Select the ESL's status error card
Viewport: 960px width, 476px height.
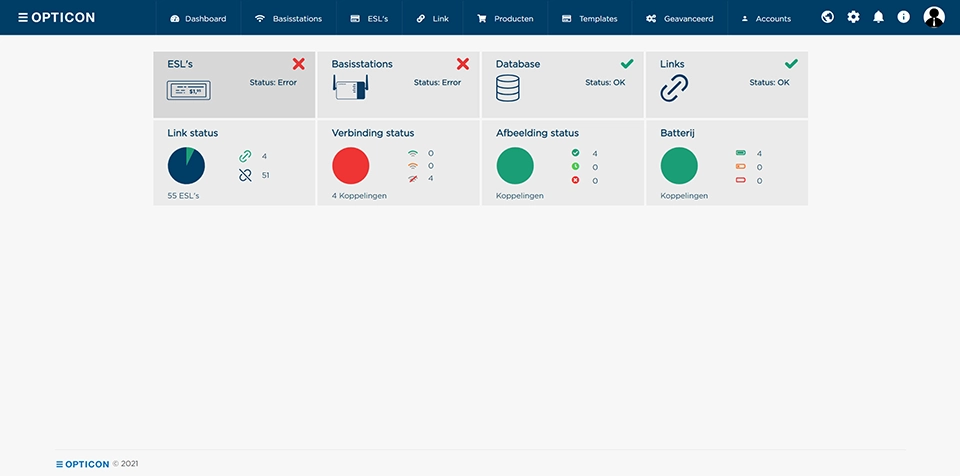(234, 84)
